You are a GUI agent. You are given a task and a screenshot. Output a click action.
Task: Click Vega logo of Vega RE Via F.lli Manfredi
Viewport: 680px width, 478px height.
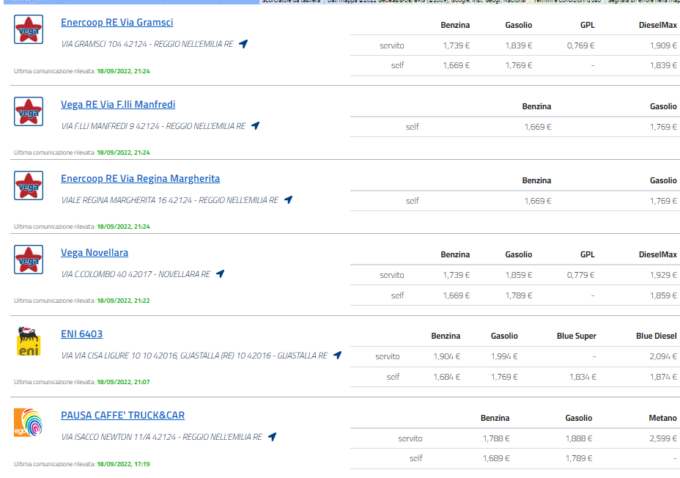coord(29,111)
